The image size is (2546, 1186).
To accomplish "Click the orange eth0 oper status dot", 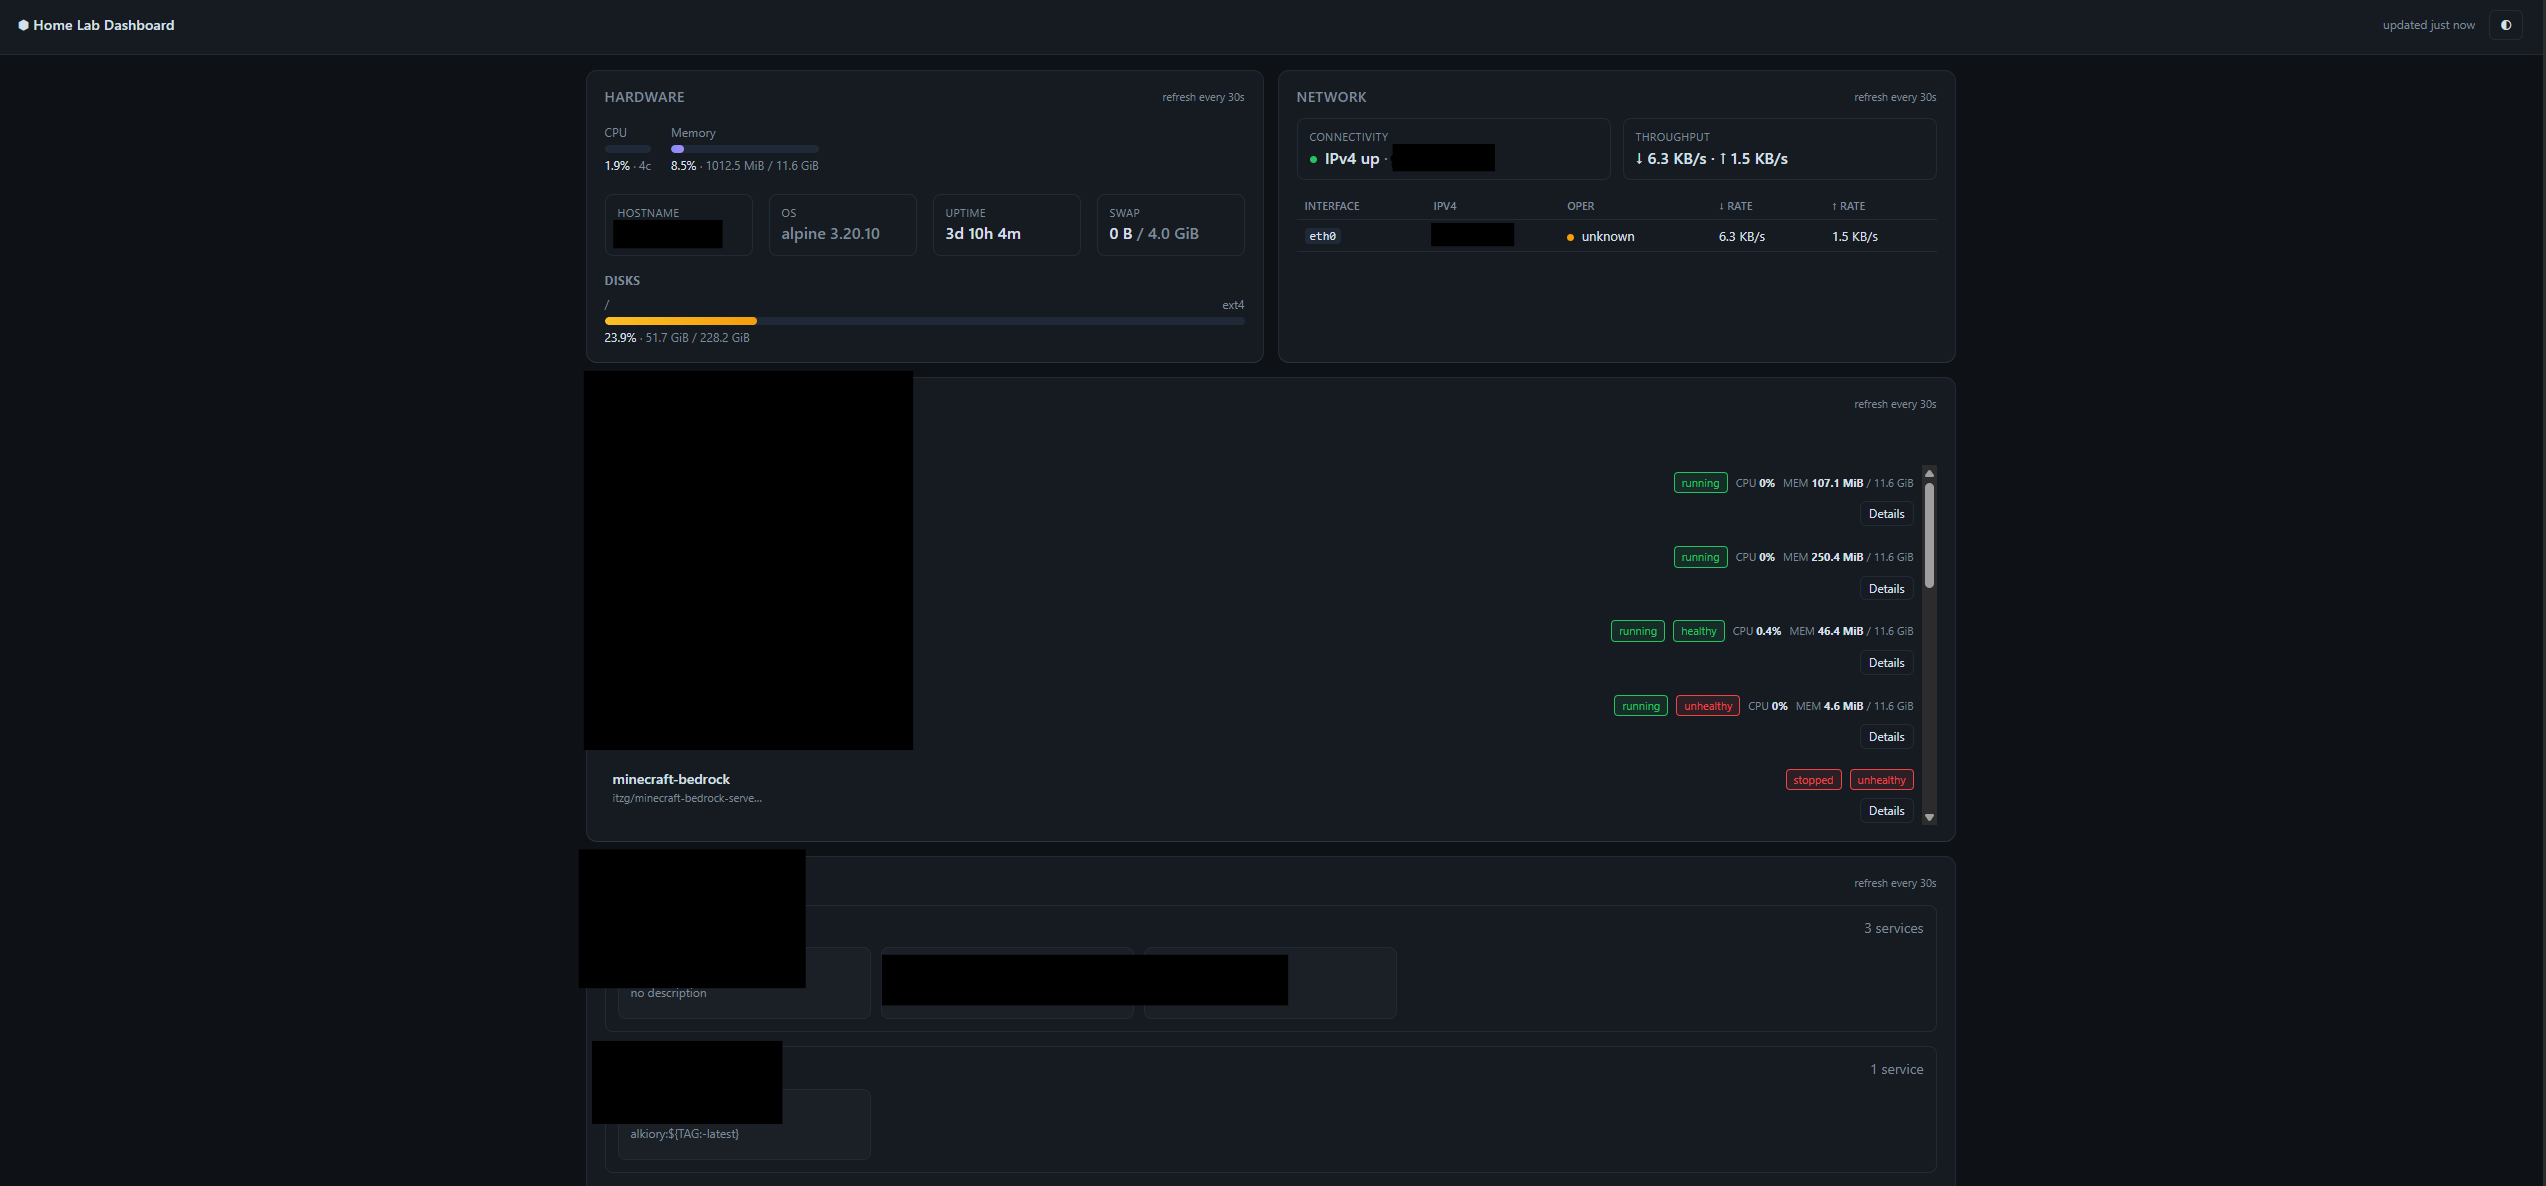I will 1570,238.
